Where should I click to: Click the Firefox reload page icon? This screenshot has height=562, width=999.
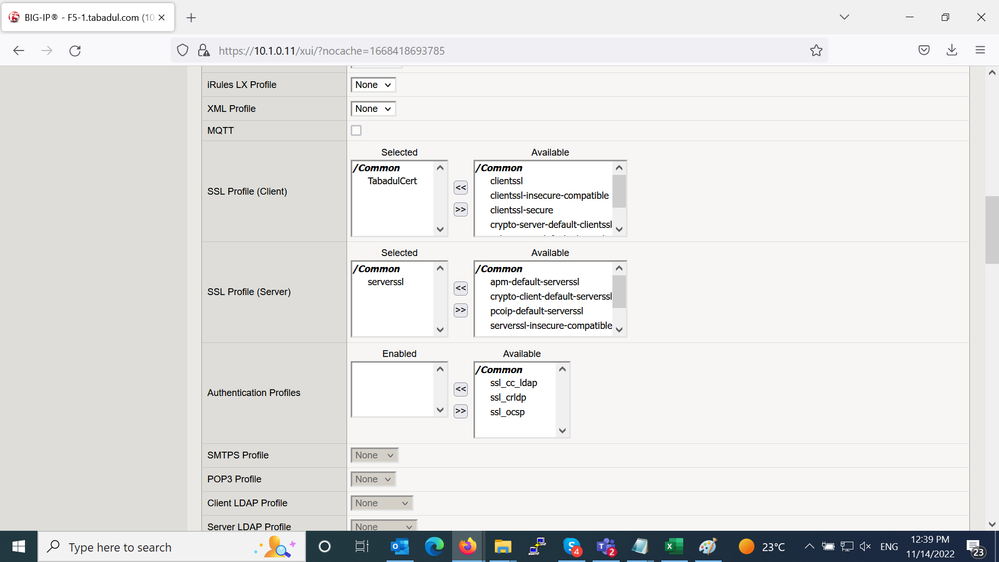pyautogui.click(x=75, y=50)
